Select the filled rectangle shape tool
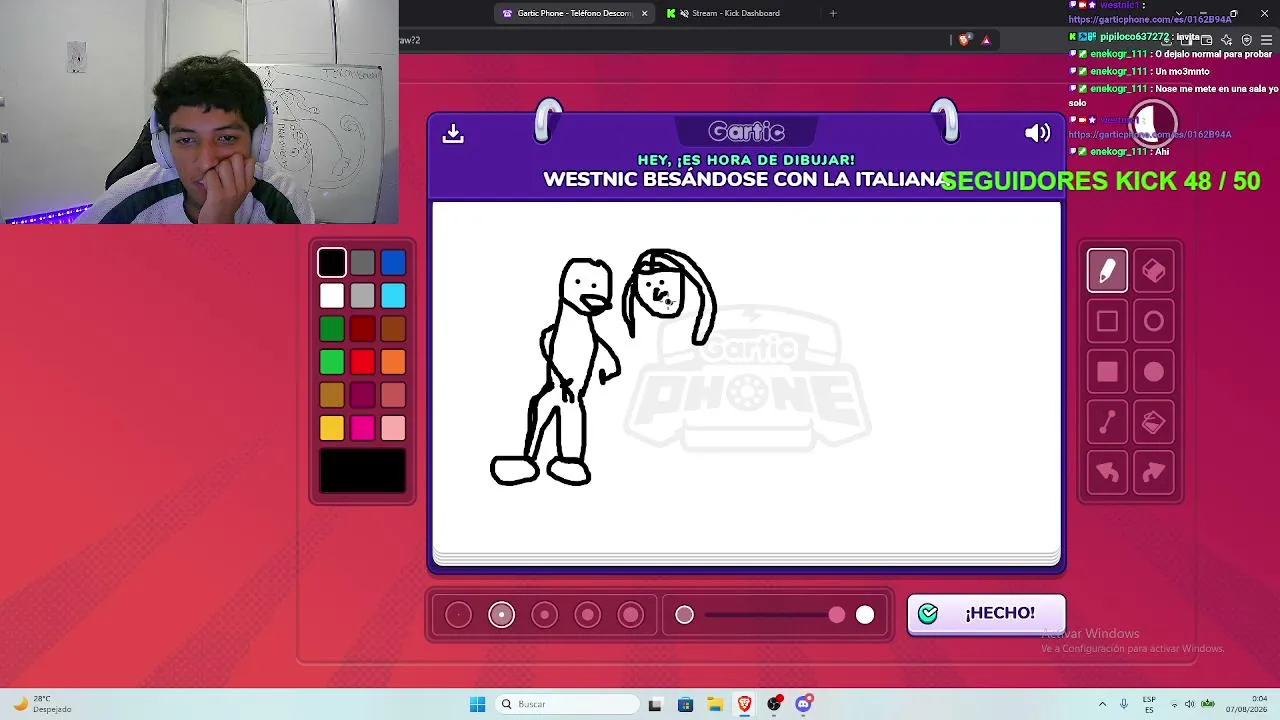This screenshot has width=1280, height=720. (x=1107, y=372)
